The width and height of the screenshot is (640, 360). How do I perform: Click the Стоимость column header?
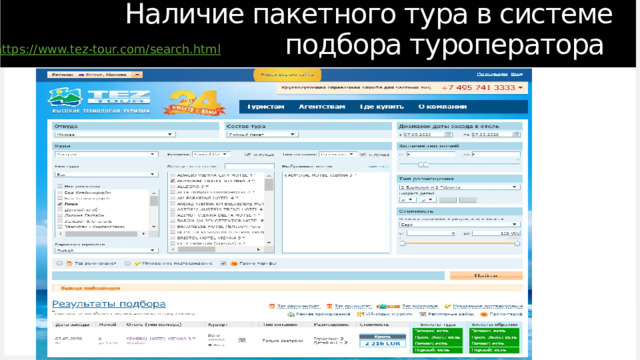tap(374, 325)
